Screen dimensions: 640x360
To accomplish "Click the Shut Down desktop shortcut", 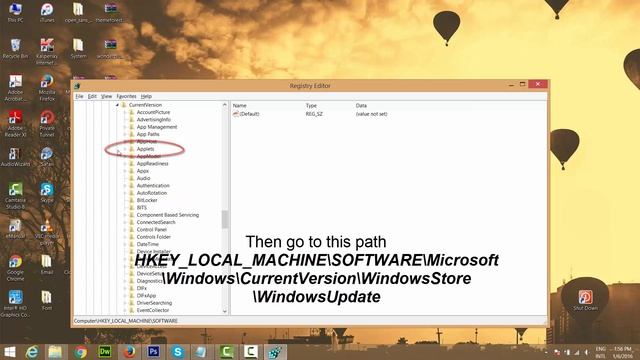I will click(585, 300).
